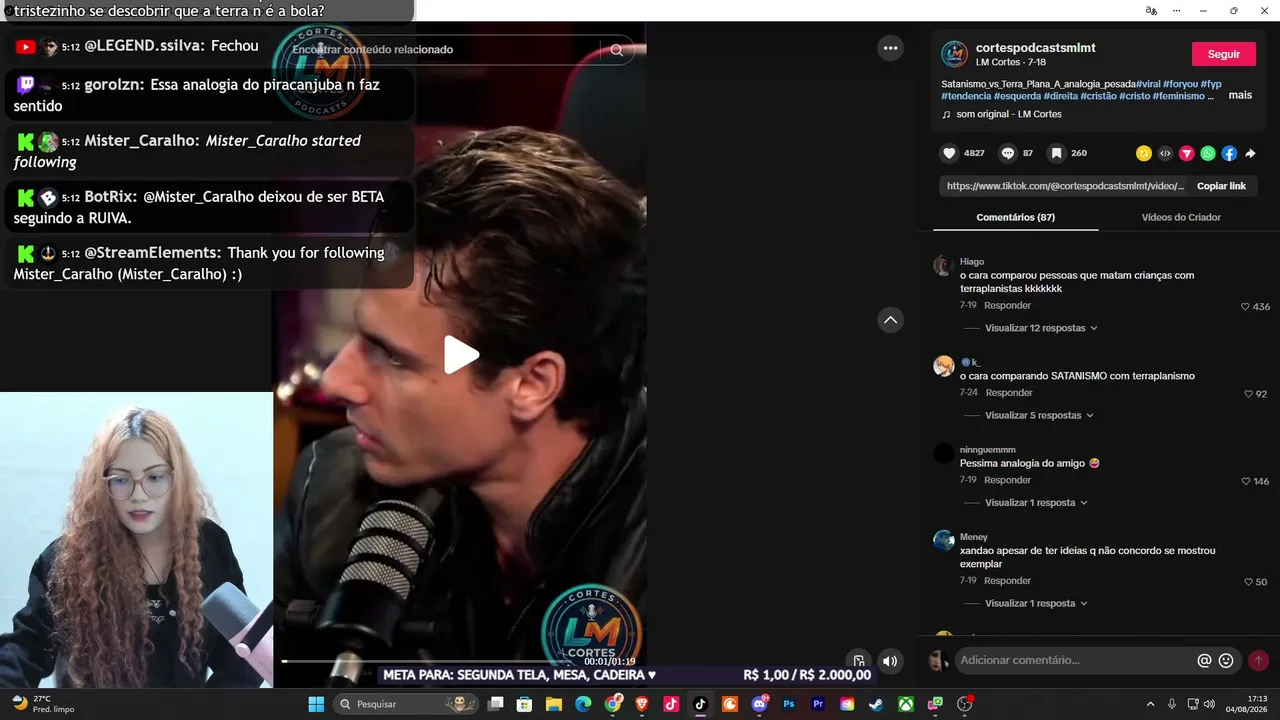Open the LM Cortes profile avatar

click(954, 54)
